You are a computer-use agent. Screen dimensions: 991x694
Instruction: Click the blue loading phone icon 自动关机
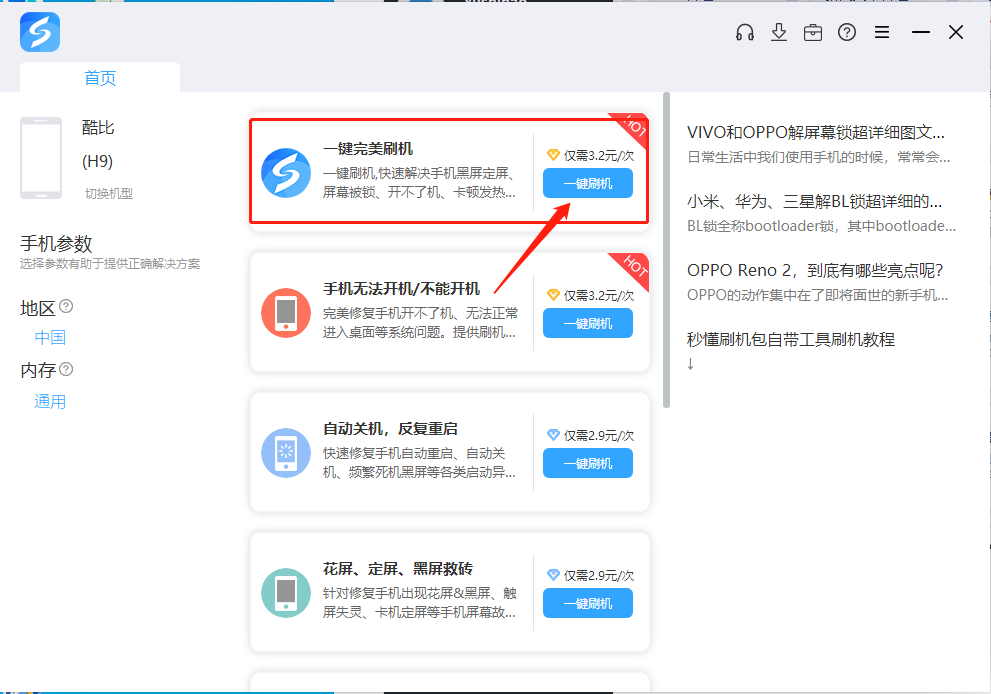pyautogui.click(x=286, y=453)
